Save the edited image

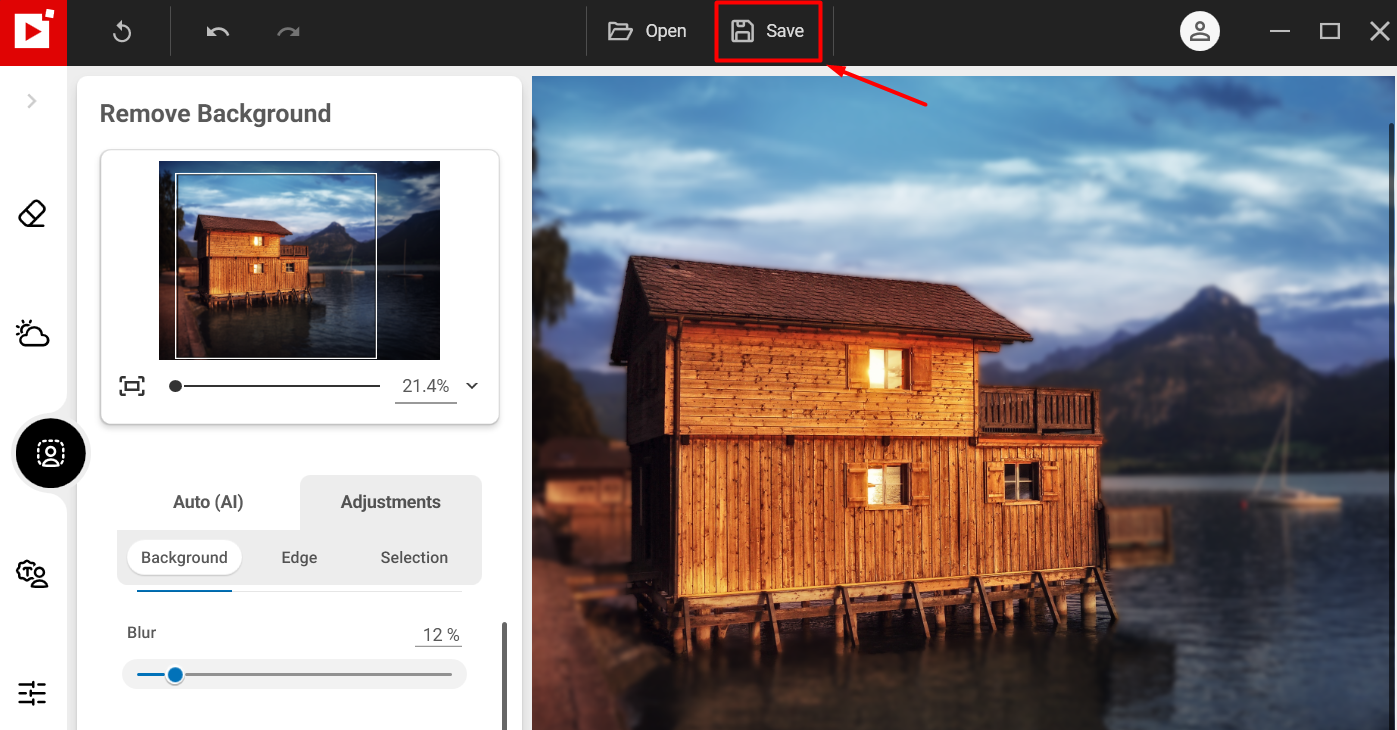(768, 31)
